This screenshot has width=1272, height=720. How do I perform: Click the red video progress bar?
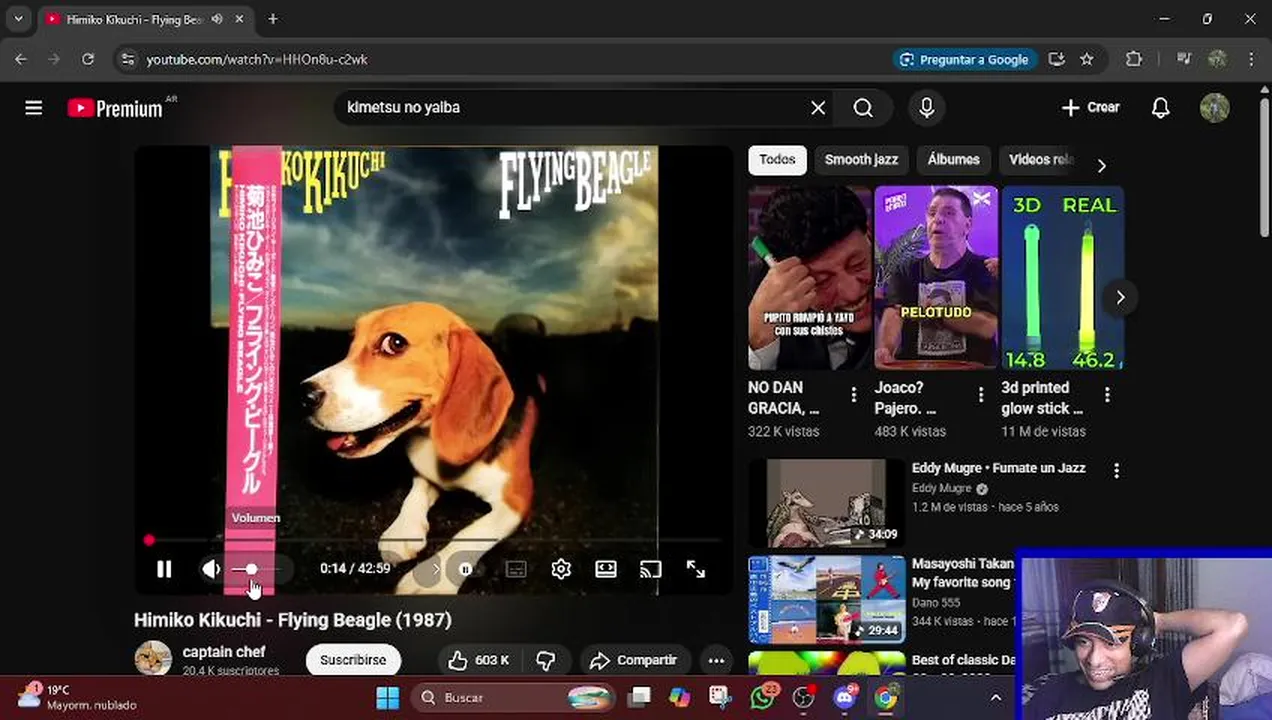pos(434,540)
